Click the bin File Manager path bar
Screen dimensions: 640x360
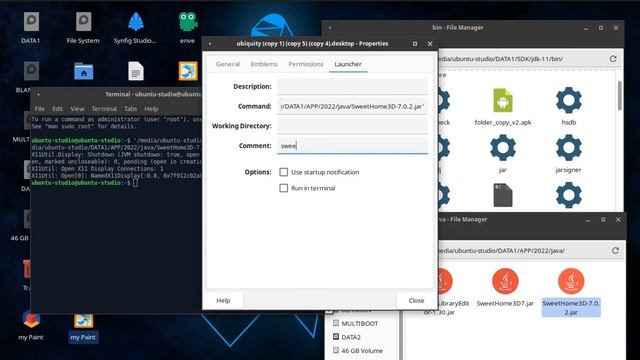click(x=521, y=59)
